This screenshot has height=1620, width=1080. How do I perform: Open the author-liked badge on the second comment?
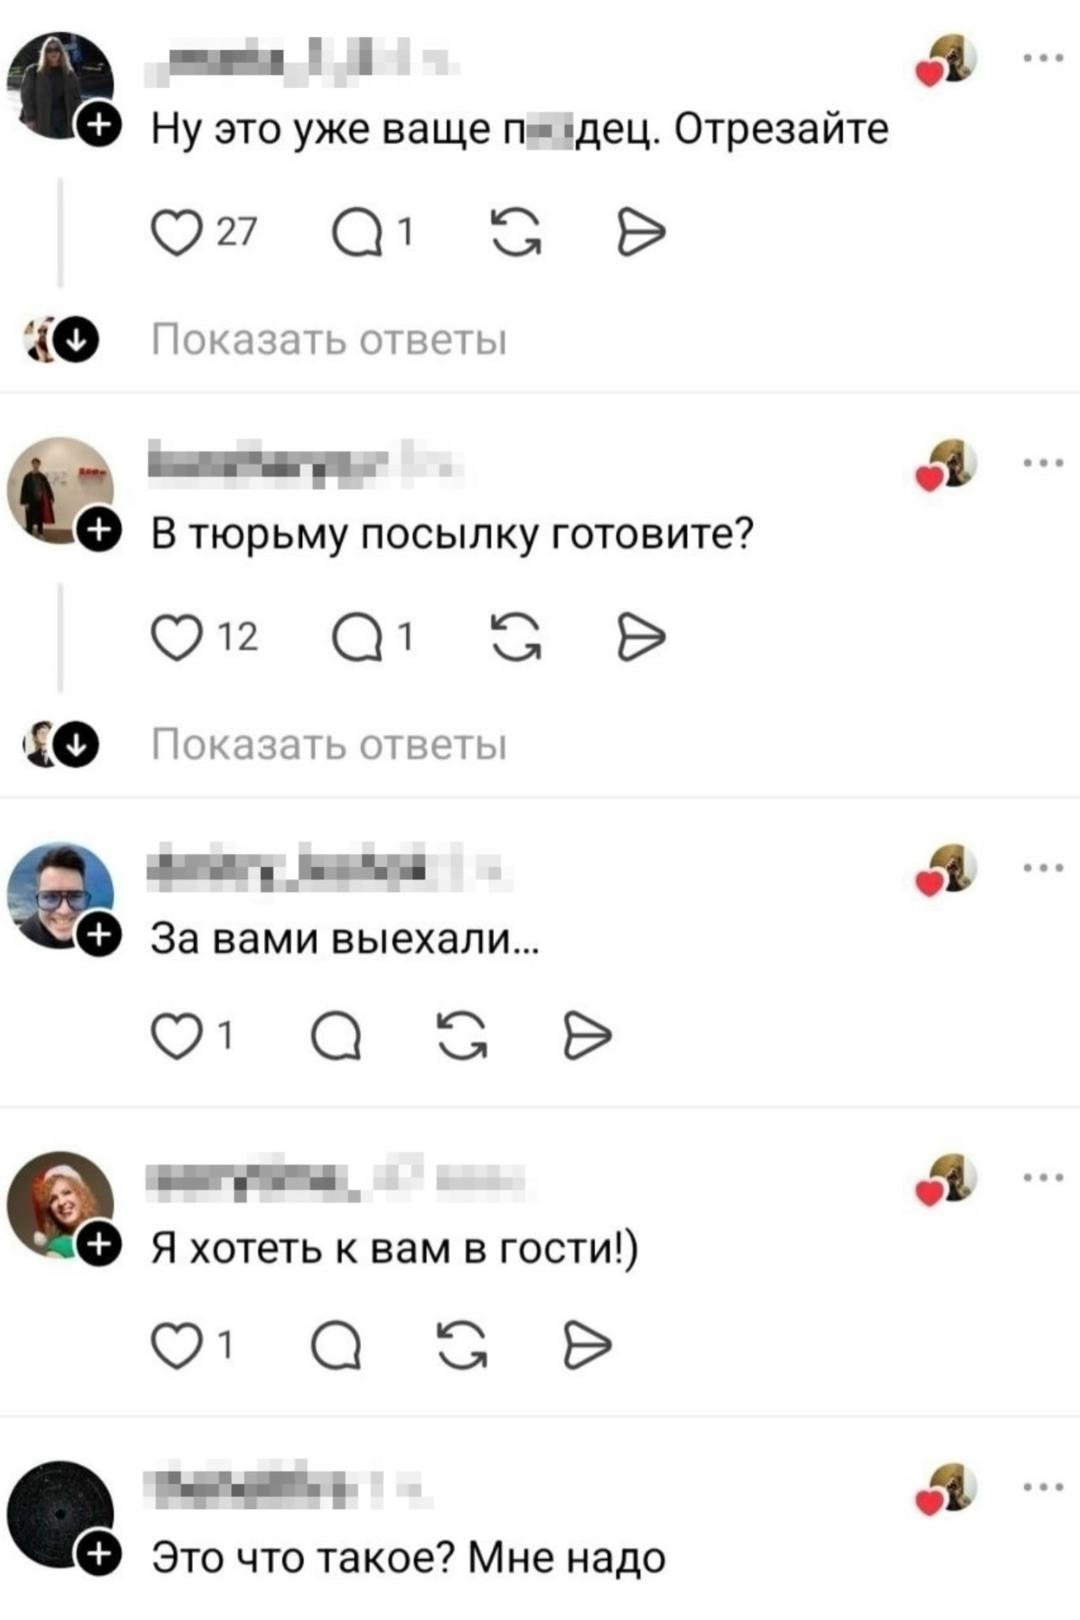(x=948, y=465)
